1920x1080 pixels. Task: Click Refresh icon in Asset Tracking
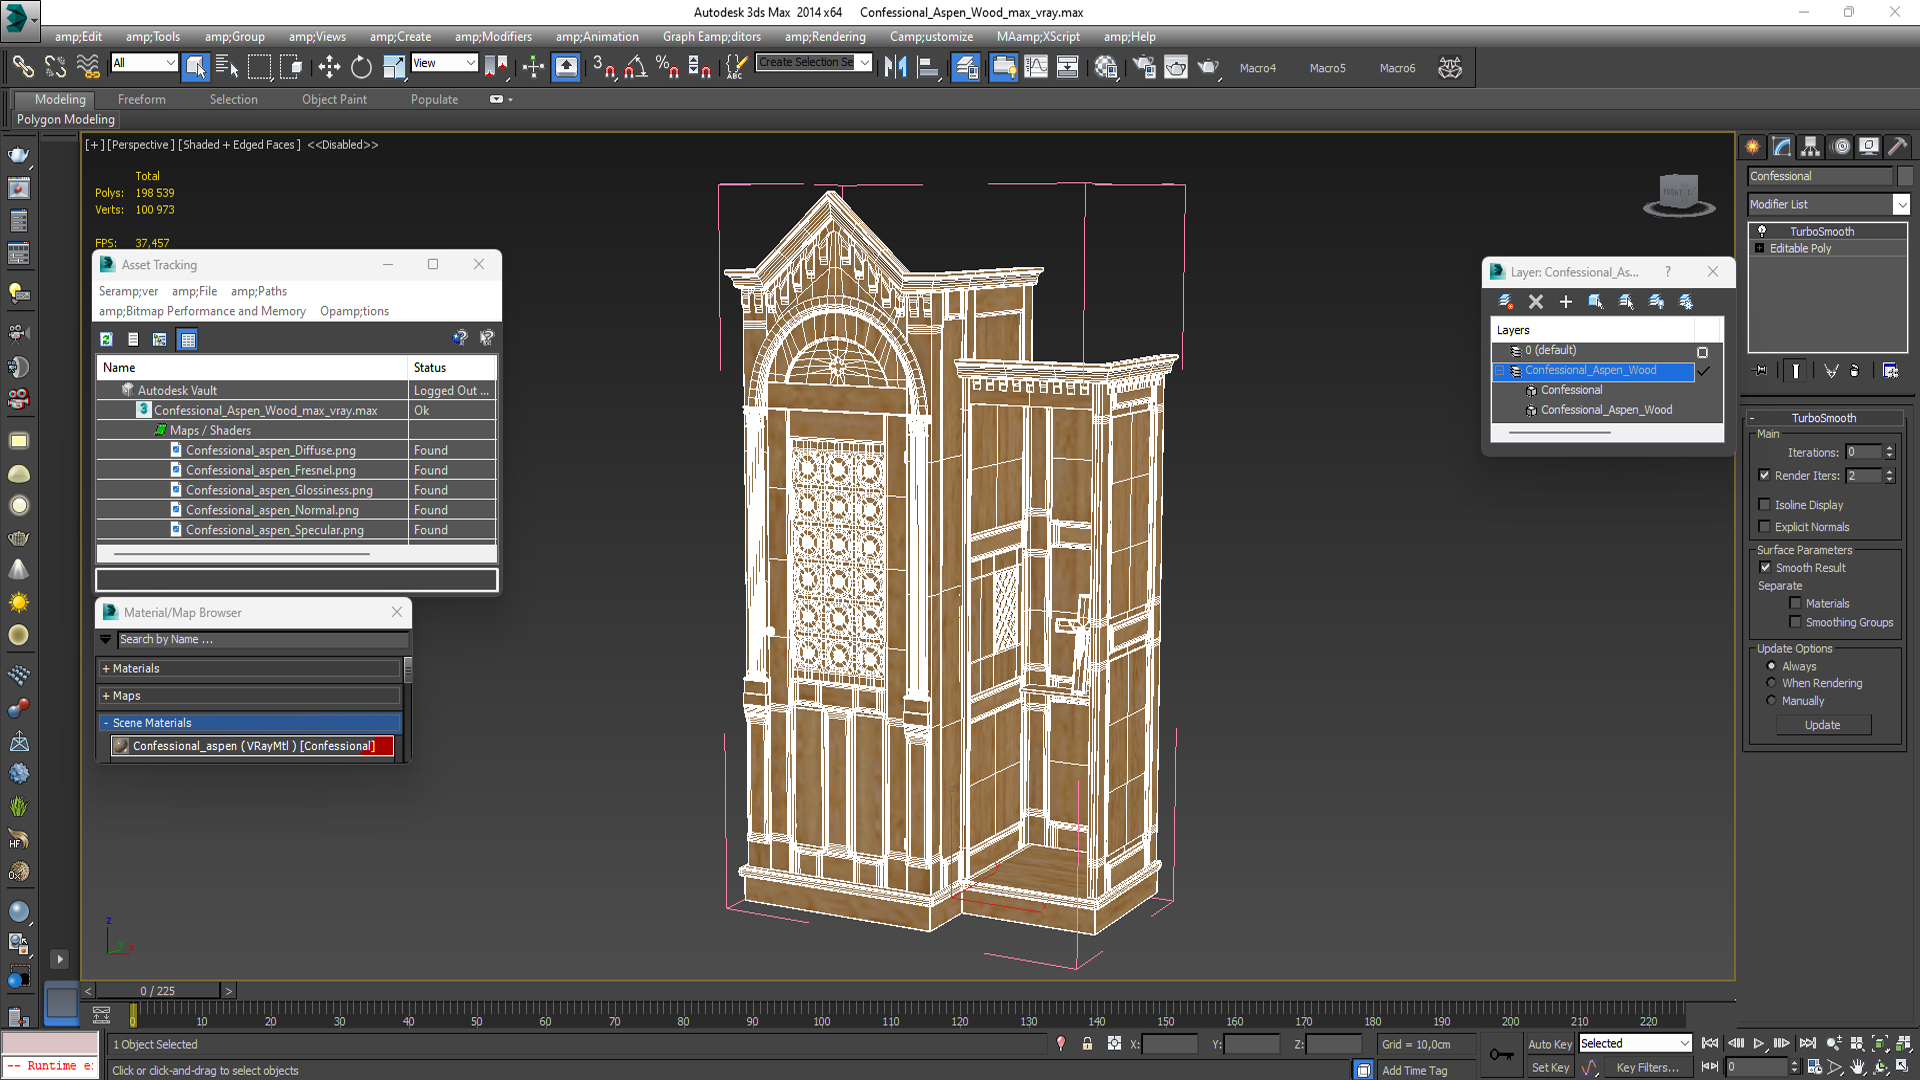(x=106, y=339)
